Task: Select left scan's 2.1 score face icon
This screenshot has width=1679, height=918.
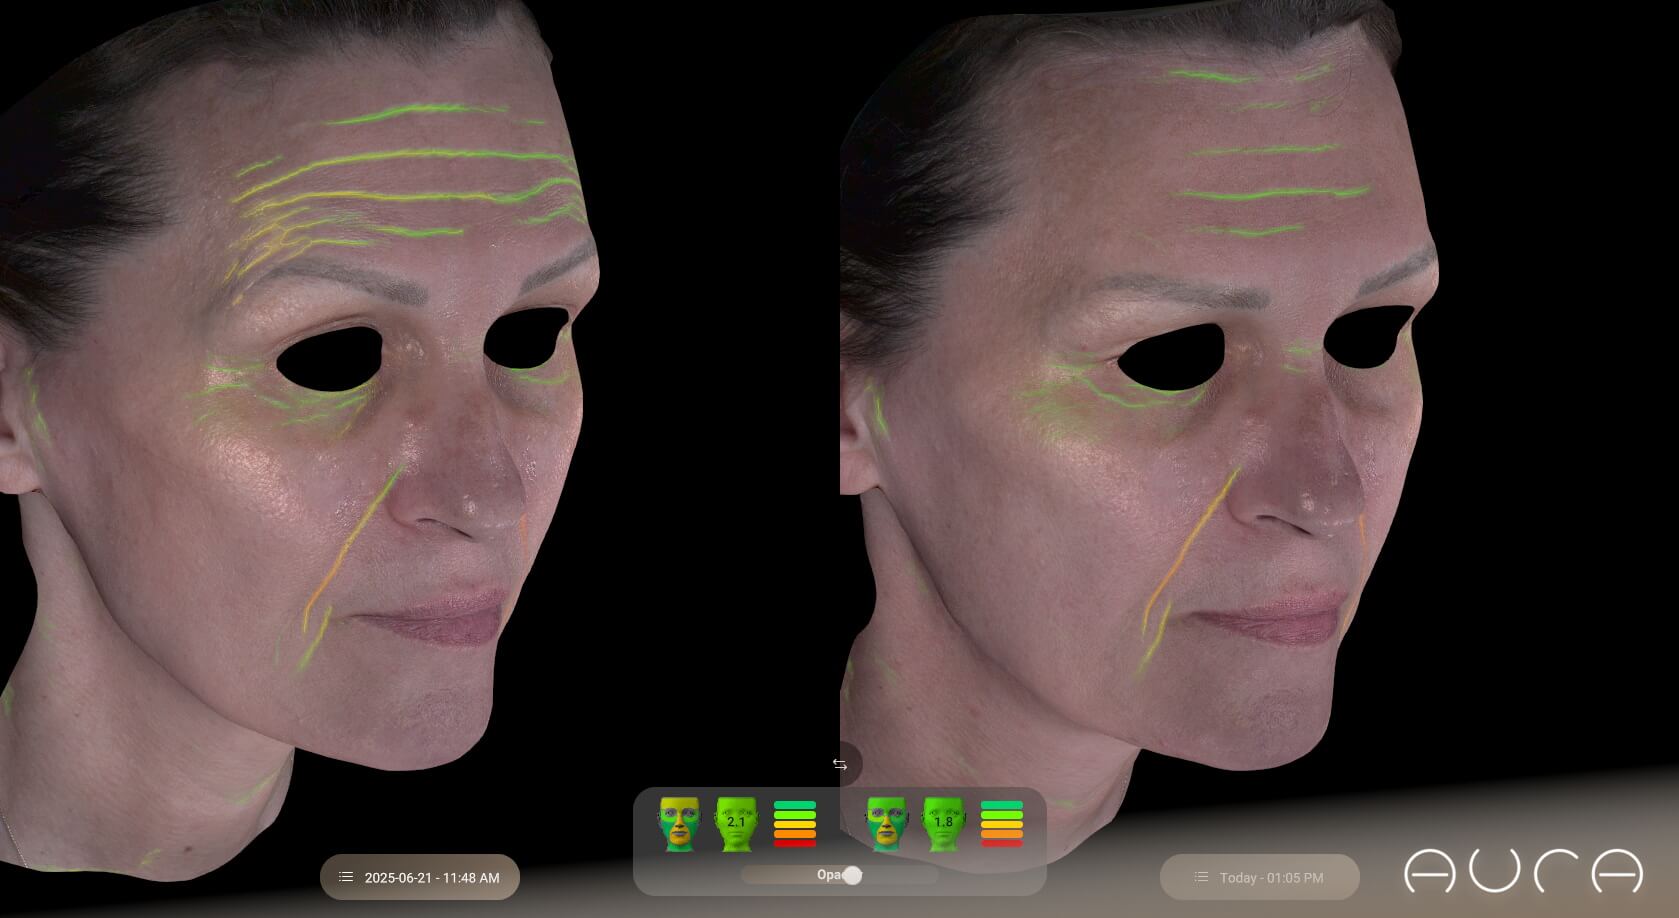Action: [736, 824]
